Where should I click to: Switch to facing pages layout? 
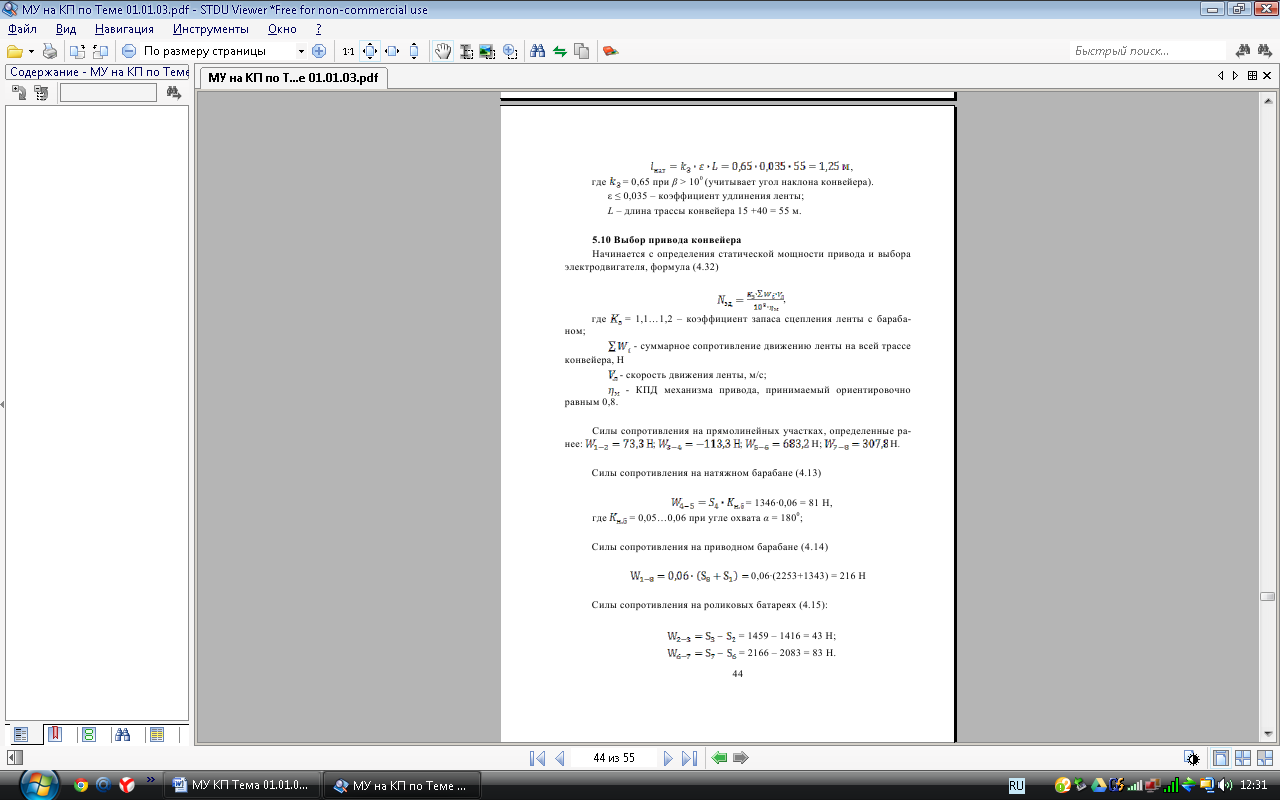(1243, 758)
